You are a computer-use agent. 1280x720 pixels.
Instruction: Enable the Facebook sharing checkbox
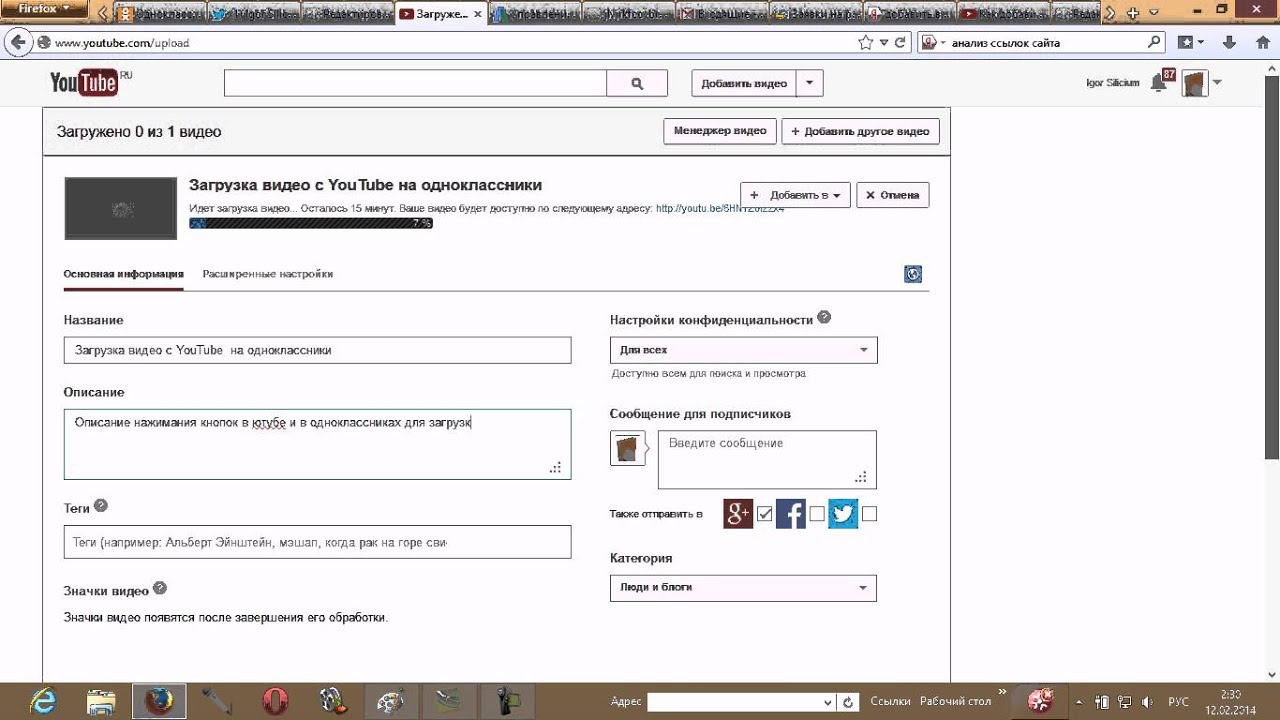[x=817, y=514]
